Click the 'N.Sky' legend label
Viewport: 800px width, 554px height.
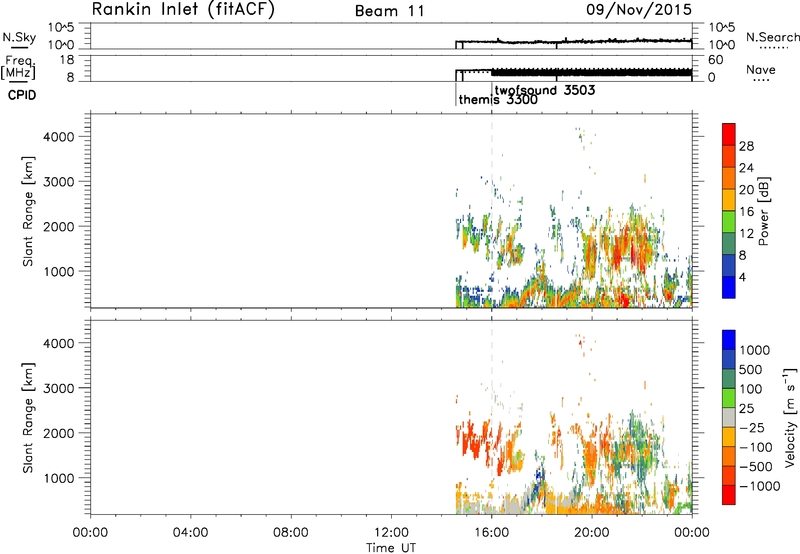click(19, 37)
